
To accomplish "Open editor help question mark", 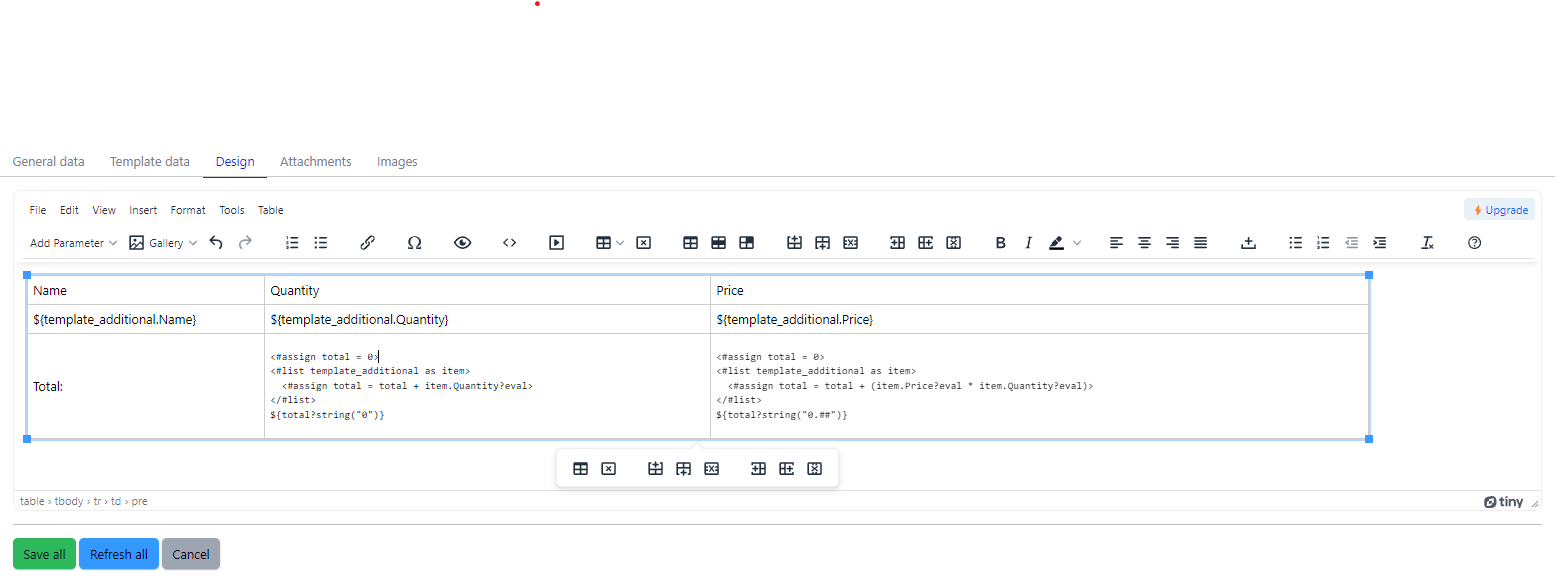I will coord(1474,242).
